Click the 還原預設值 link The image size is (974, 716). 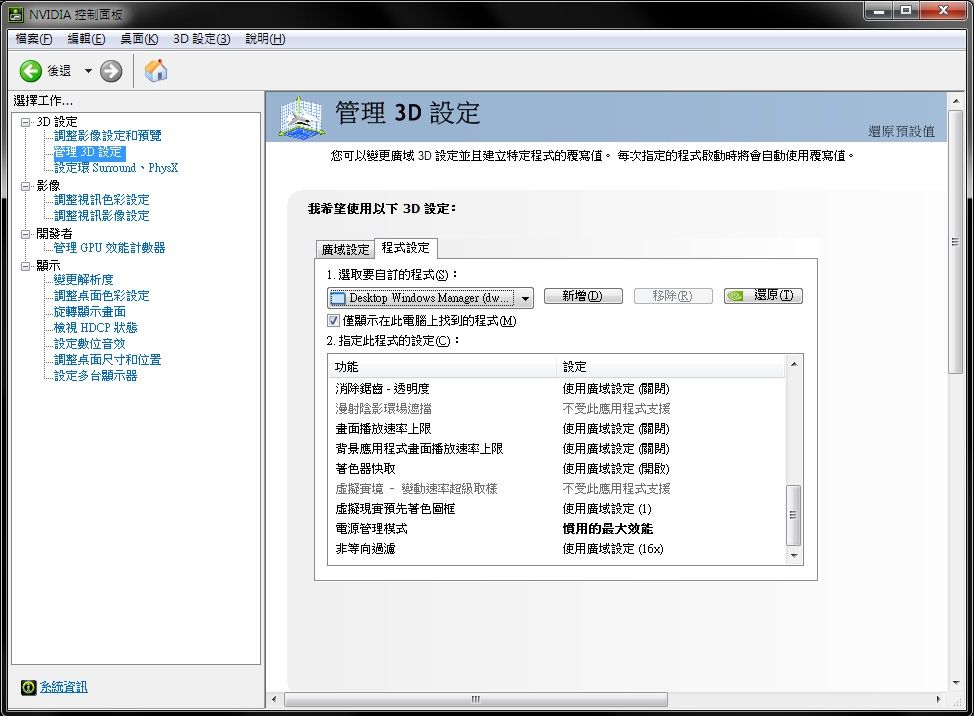point(900,131)
